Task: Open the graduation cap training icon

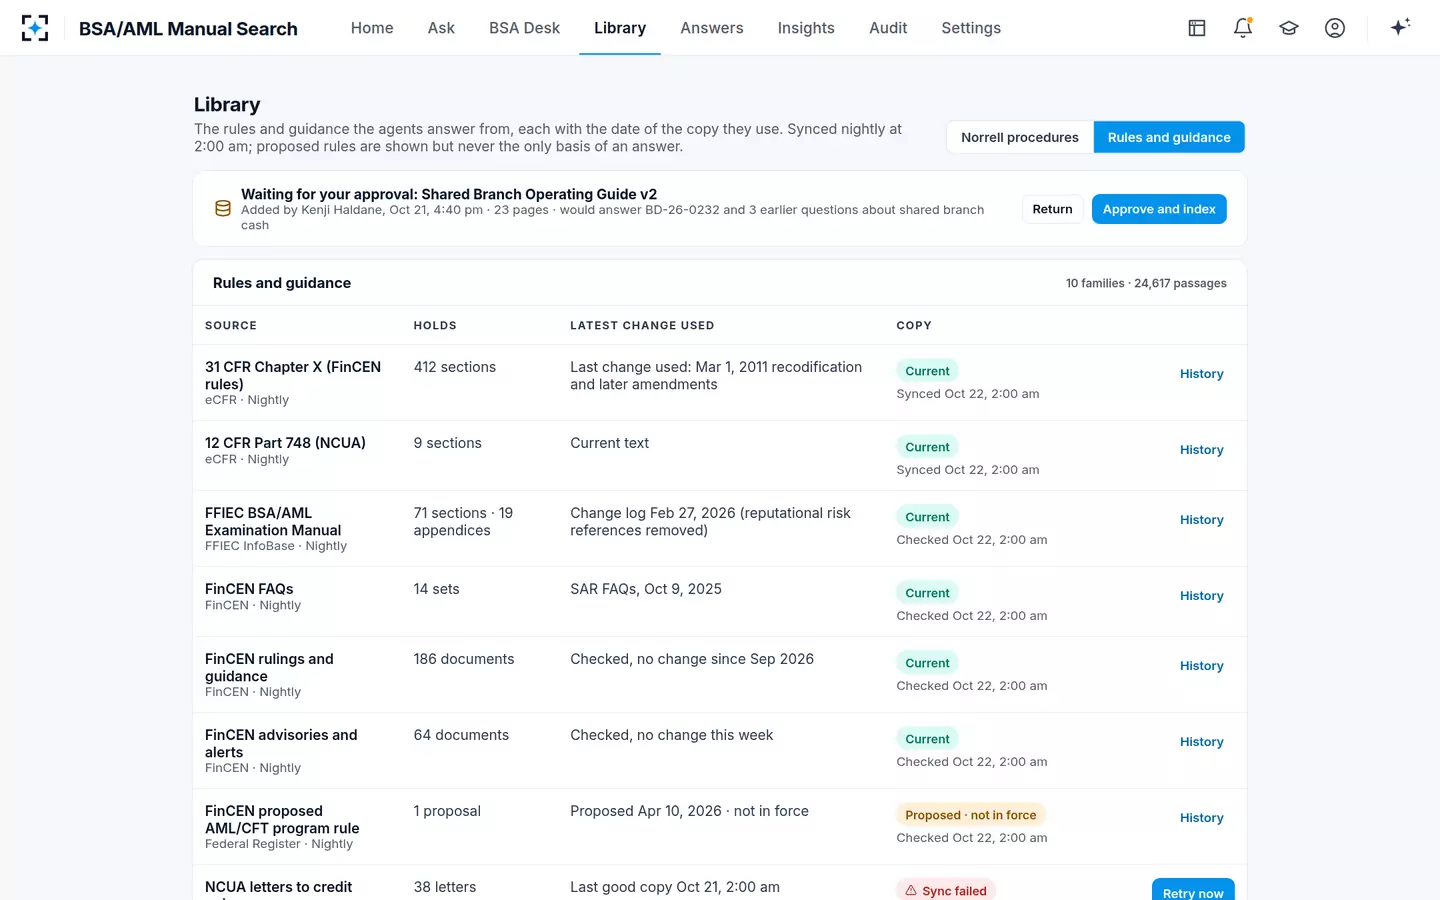Action: 1289,28
